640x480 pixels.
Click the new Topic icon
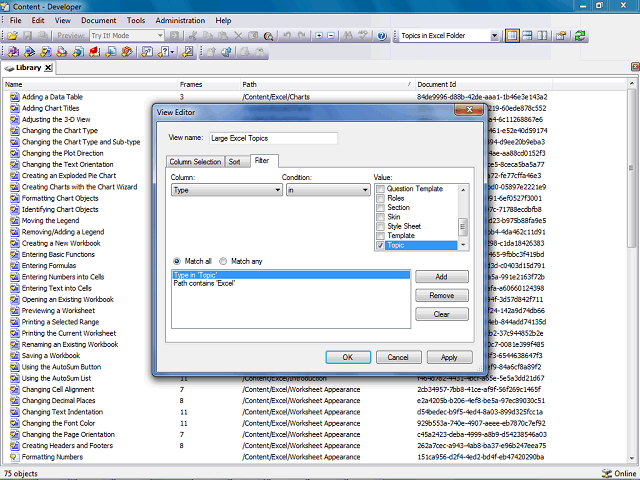click(46, 52)
